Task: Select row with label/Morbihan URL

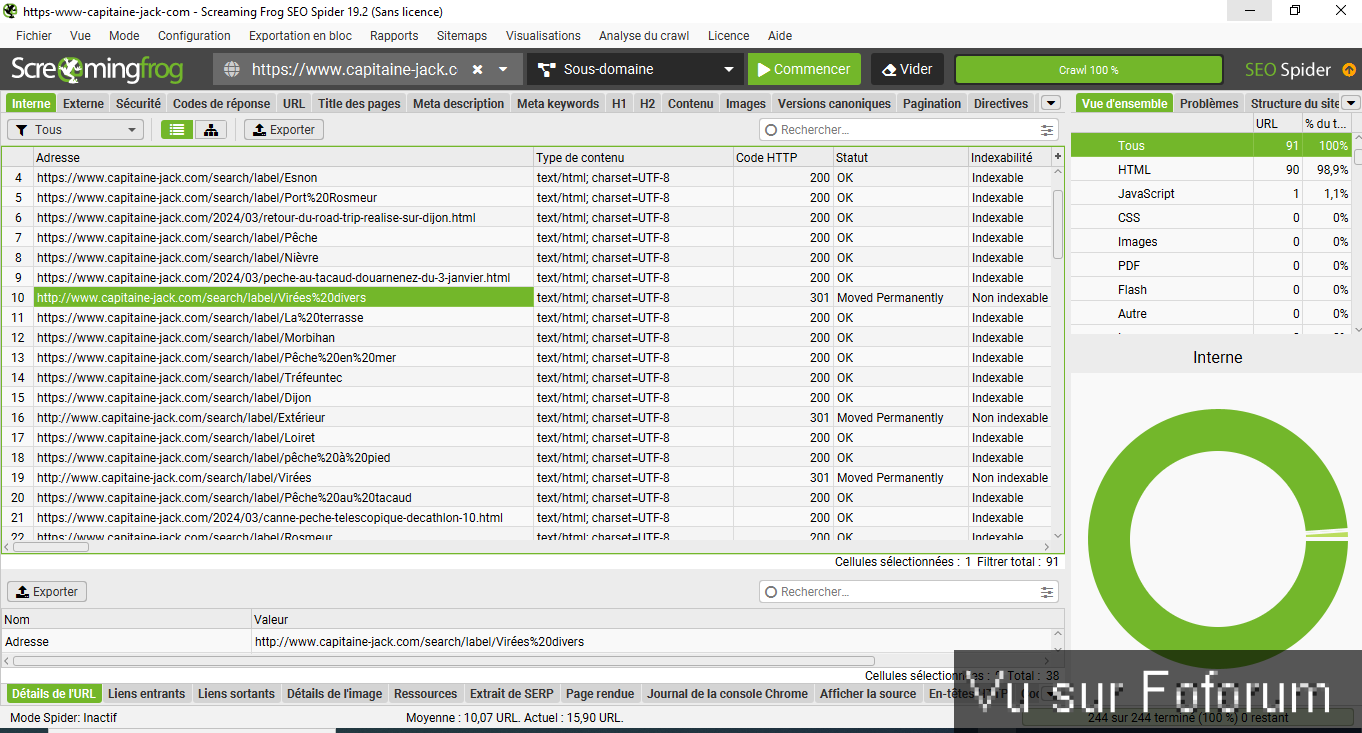Action: 526,337
